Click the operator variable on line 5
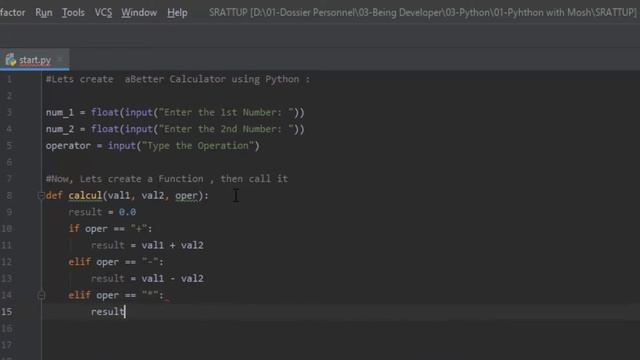 tap(68, 146)
